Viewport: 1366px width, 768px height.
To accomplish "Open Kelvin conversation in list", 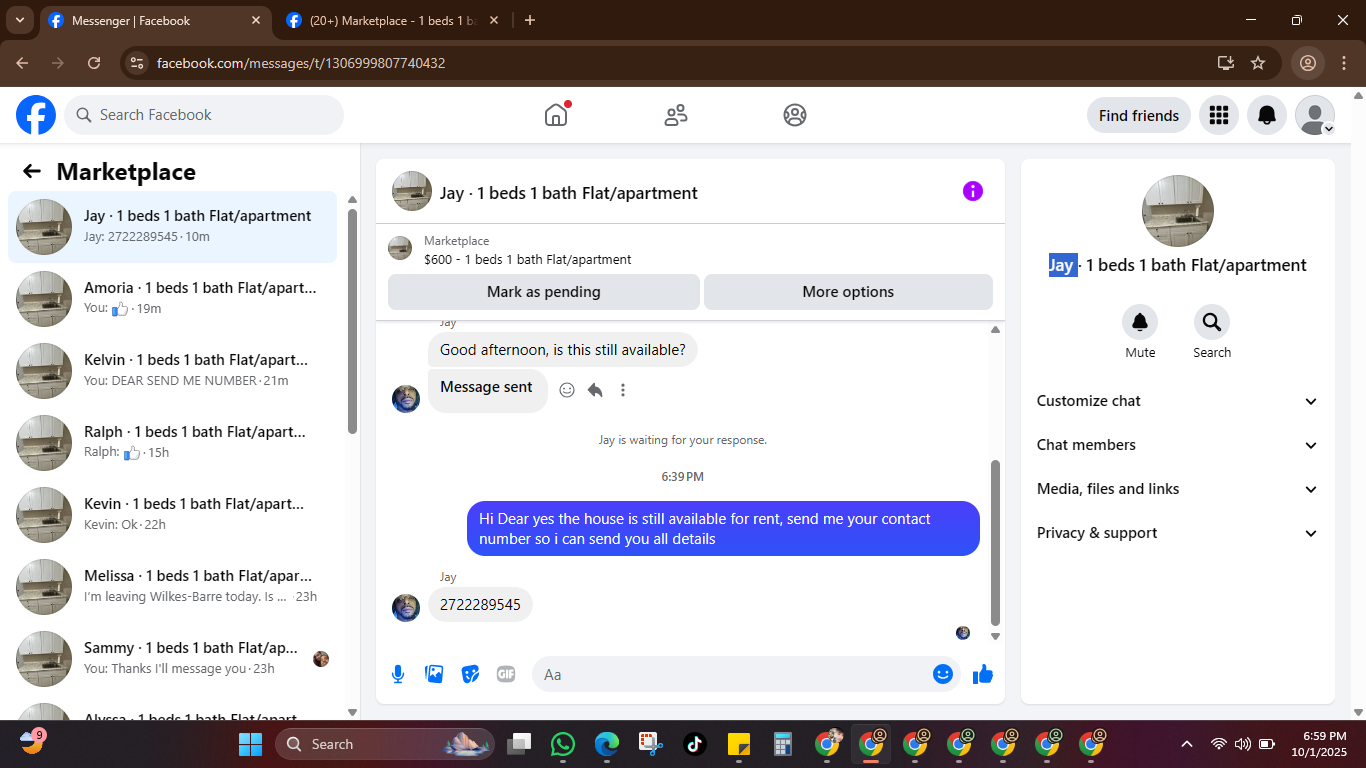I will click(172, 371).
